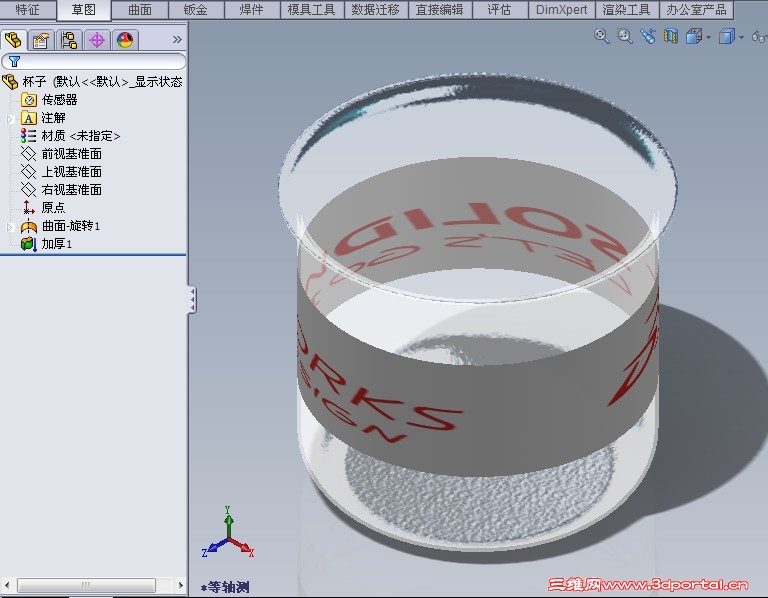Click the 传感器 folder icon

[29, 100]
